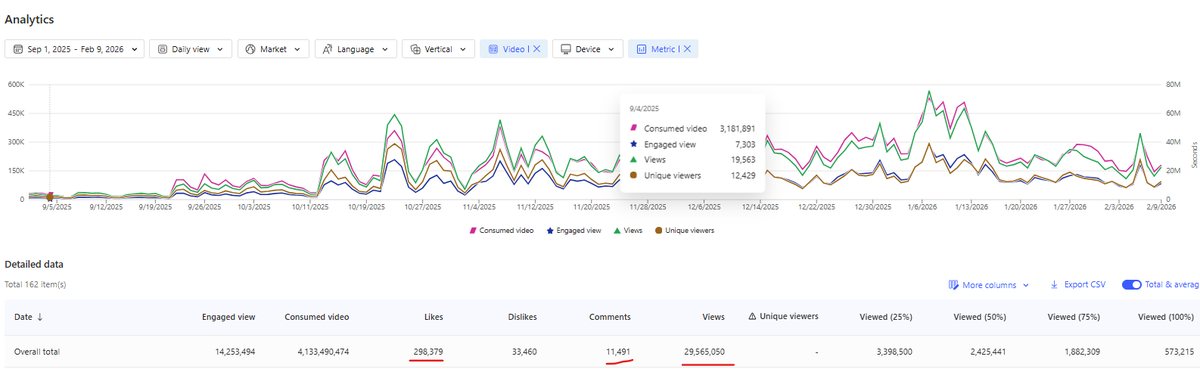This screenshot has width=1200, height=369.
Task: Click Comments total value 11,491
Action: [x=618, y=352]
